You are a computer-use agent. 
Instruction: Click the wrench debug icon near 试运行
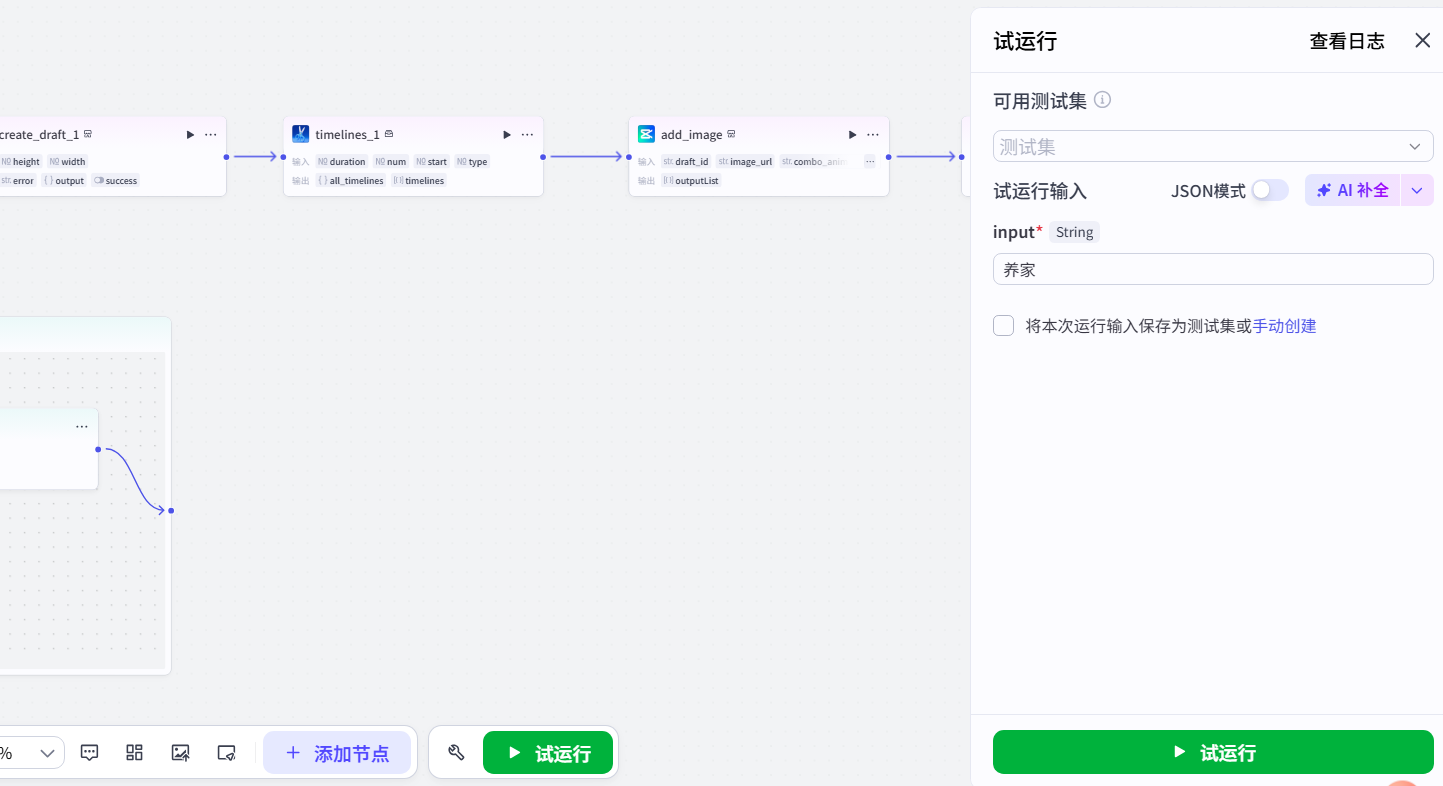tap(456, 752)
